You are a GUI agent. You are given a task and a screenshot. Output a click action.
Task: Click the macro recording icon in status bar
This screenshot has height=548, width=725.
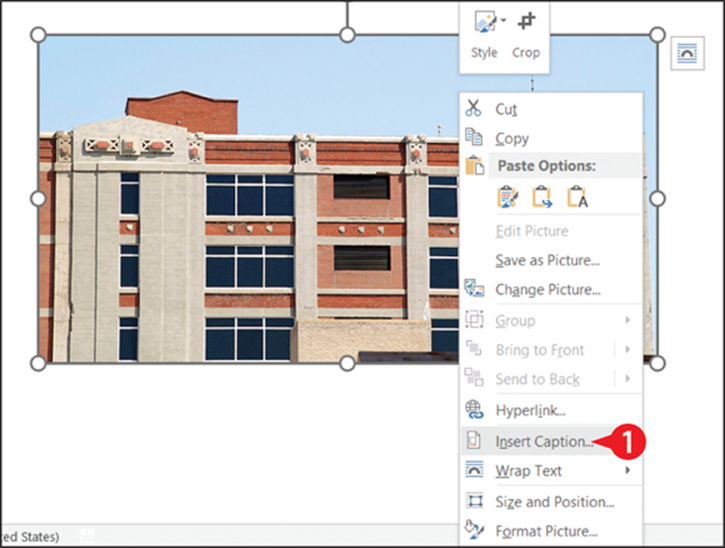(87, 536)
